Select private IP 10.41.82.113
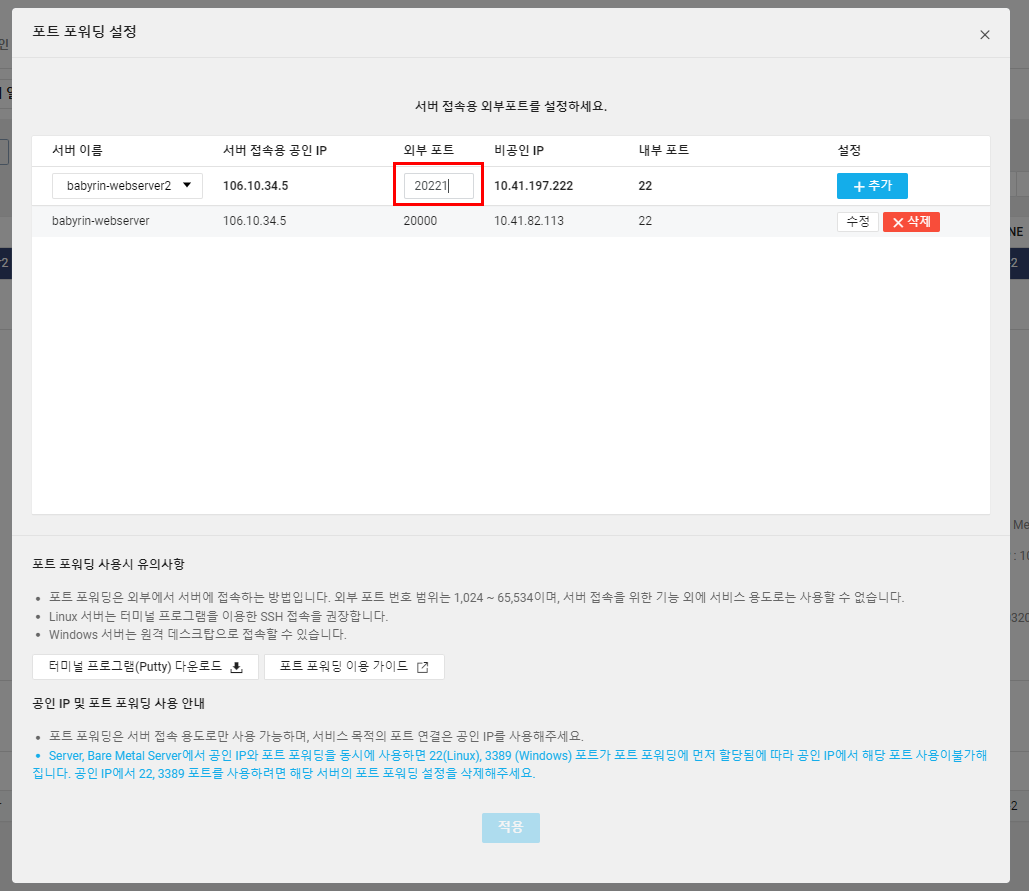The image size is (1029, 891). (529, 221)
